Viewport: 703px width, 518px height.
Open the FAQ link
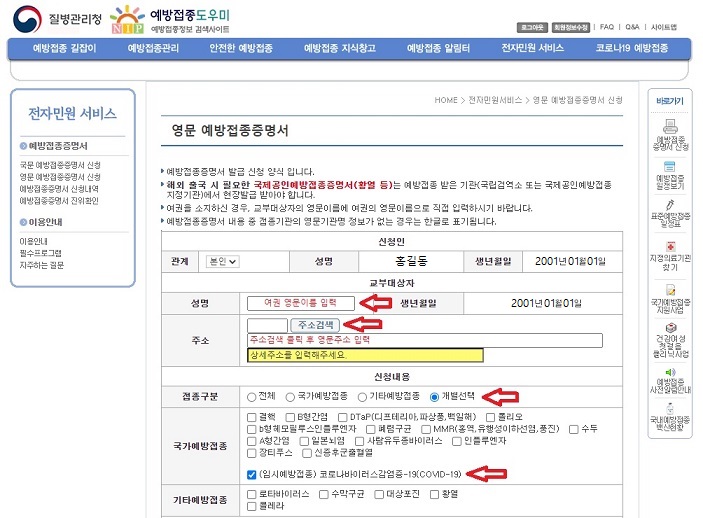(607, 27)
